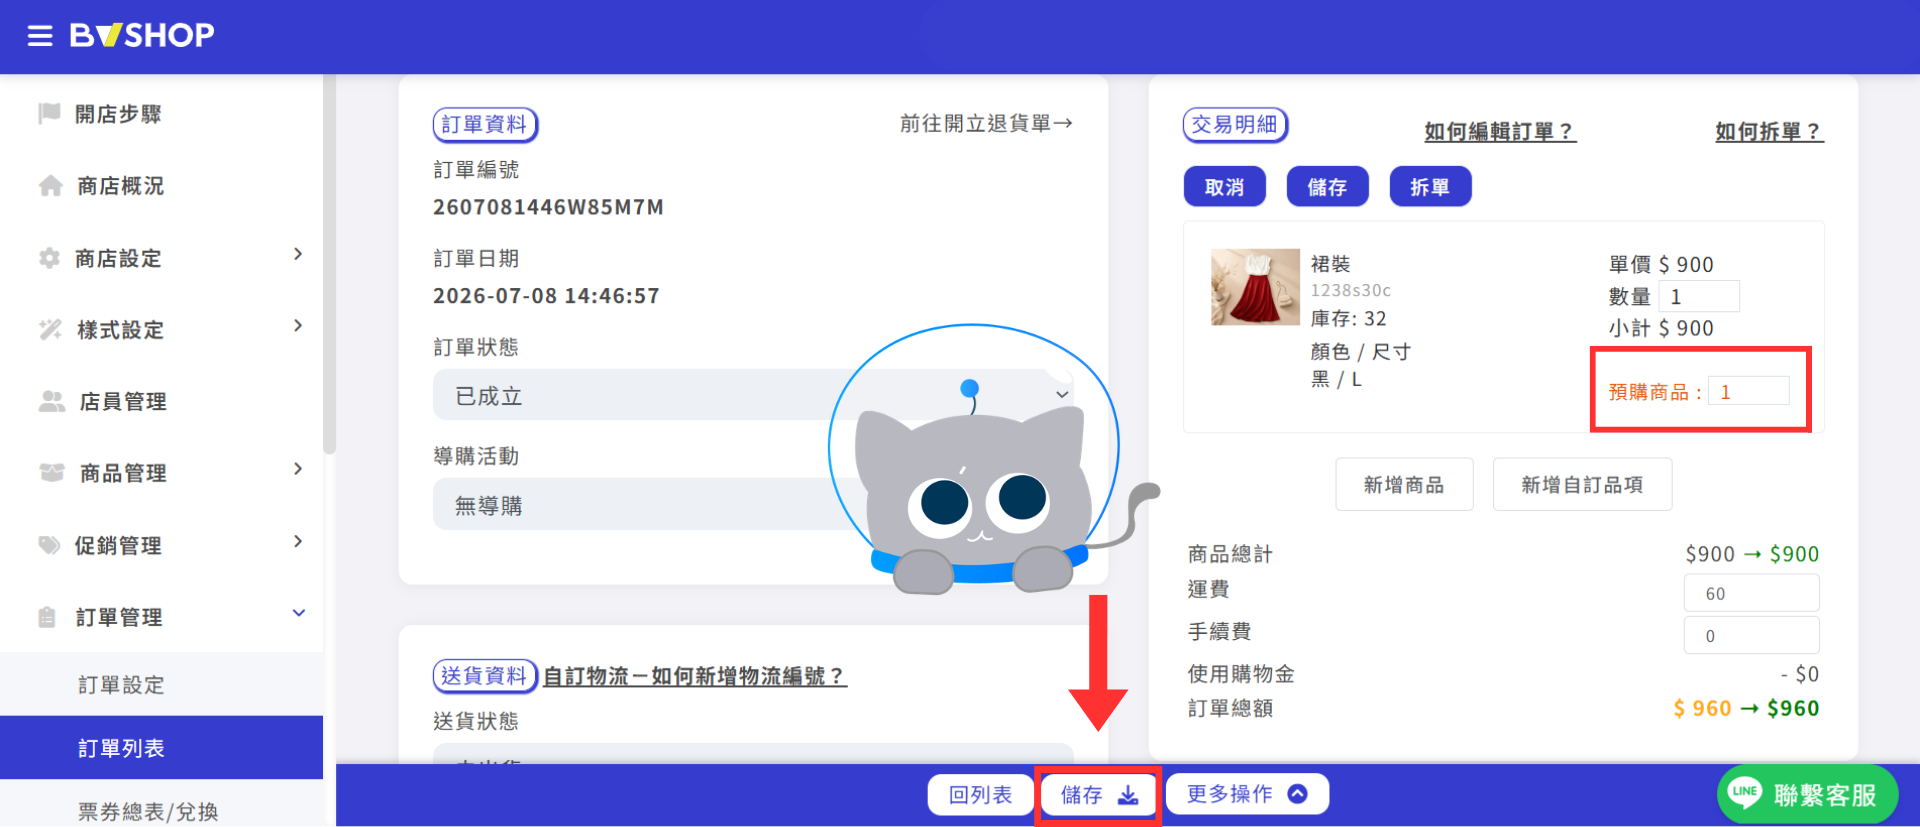Contact support via 聯繫客服 button
The width and height of the screenshot is (1920, 827).
pyautogui.click(x=1807, y=794)
